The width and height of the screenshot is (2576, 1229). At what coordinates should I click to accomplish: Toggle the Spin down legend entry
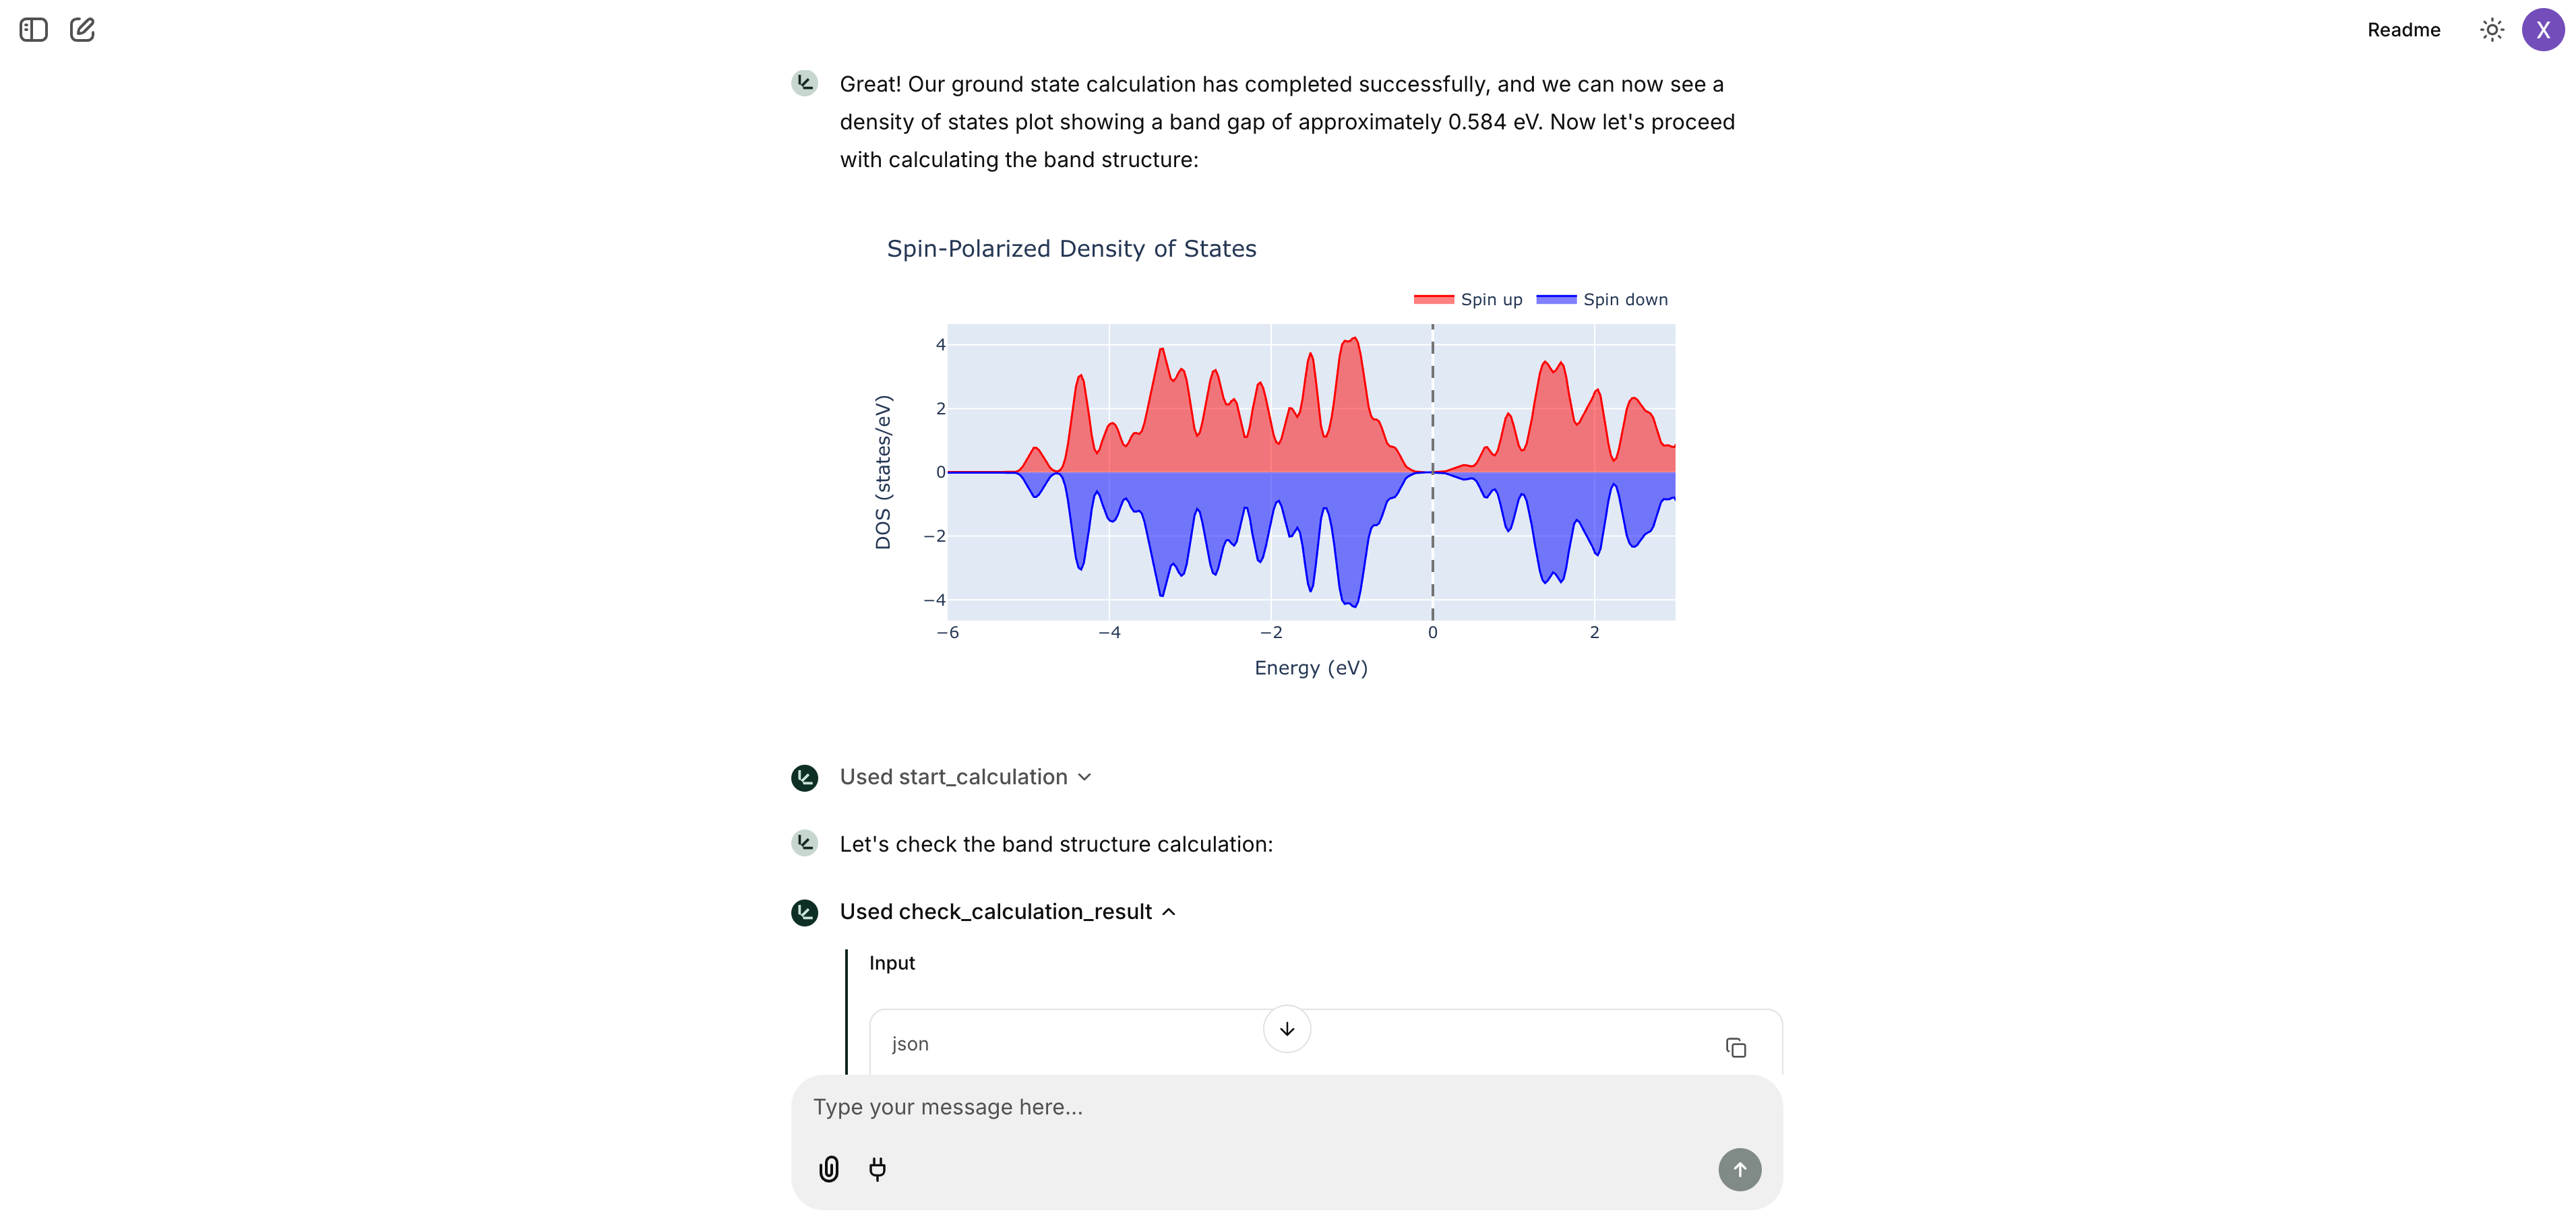point(1602,299)
